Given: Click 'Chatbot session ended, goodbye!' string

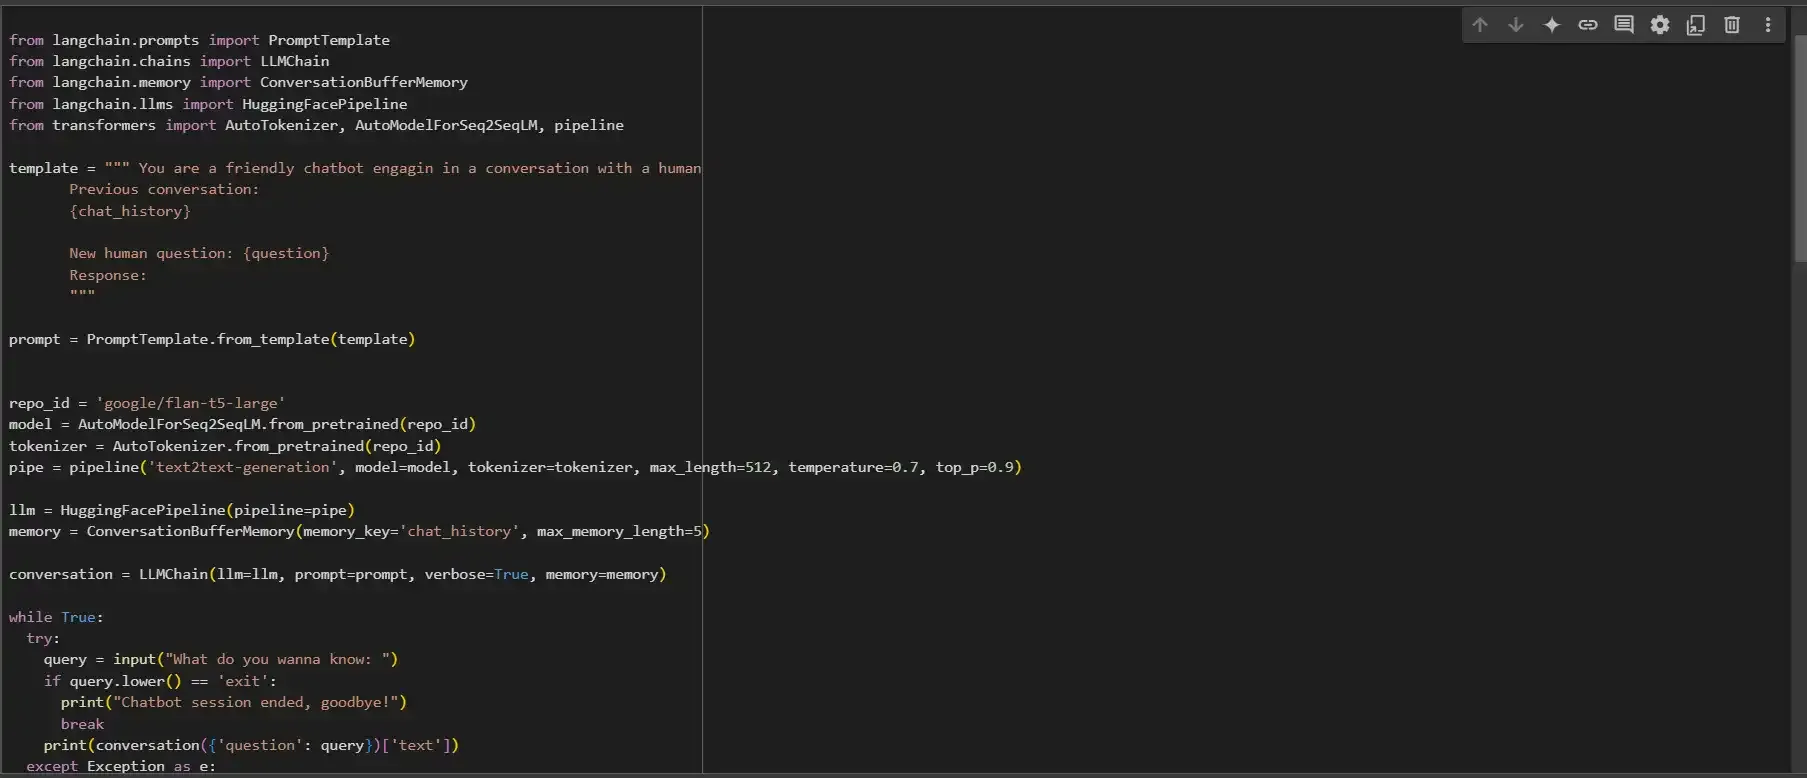Looking at the screenshot, I should pos(255,702).
